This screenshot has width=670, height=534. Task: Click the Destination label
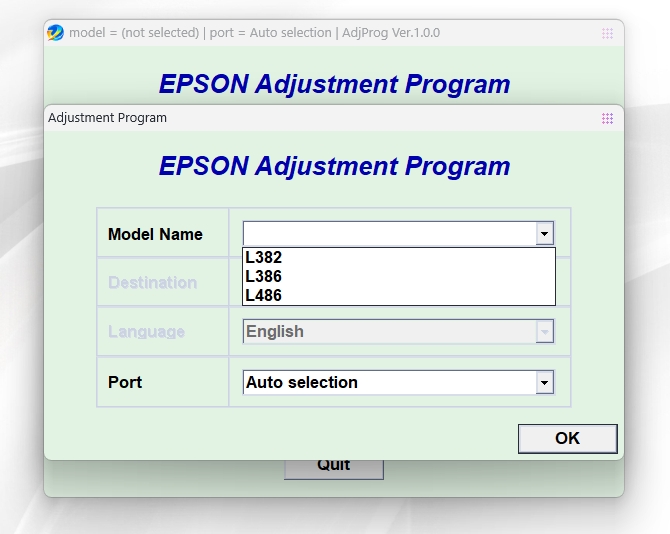click(153, 283)
